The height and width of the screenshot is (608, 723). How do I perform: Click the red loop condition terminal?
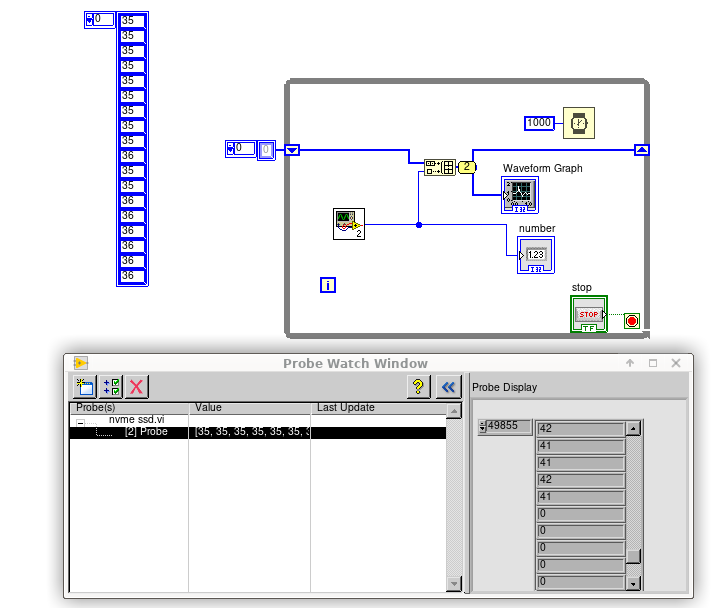coord(632,321)
